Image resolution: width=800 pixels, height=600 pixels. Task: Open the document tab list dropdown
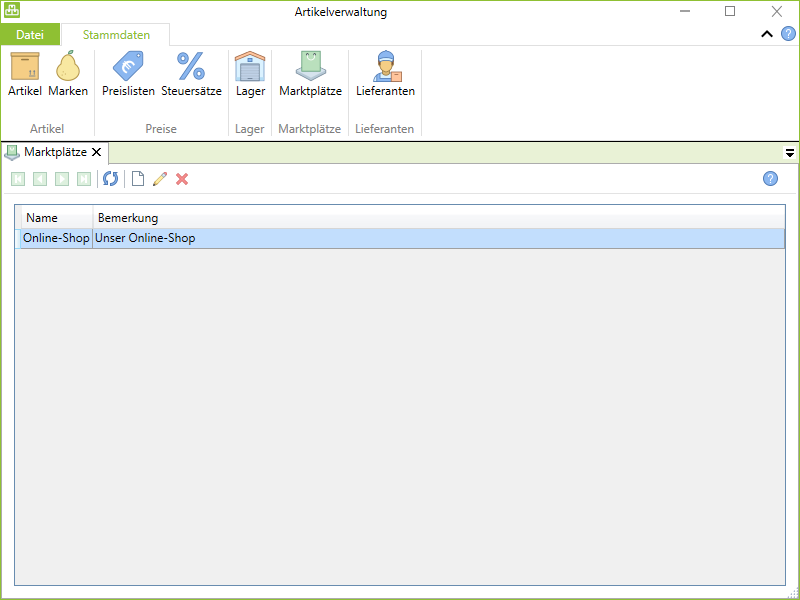(x=789, y=153)
